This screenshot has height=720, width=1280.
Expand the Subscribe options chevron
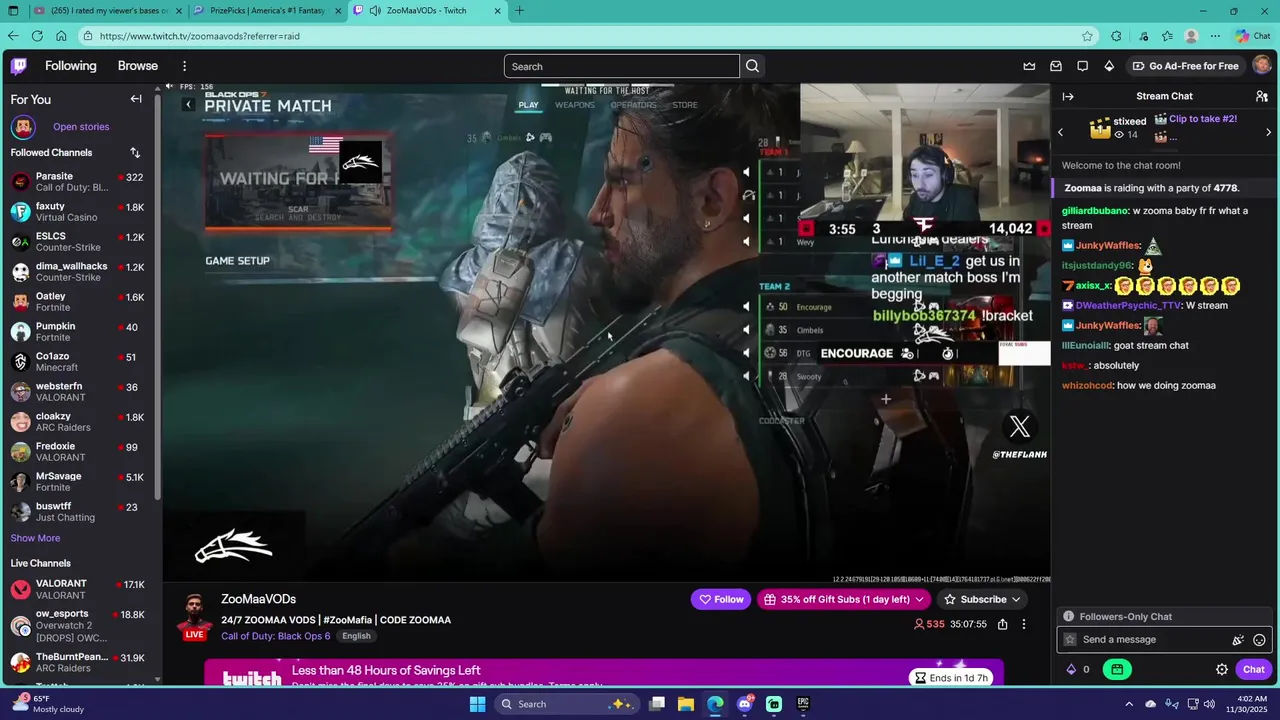(1016, 600)
